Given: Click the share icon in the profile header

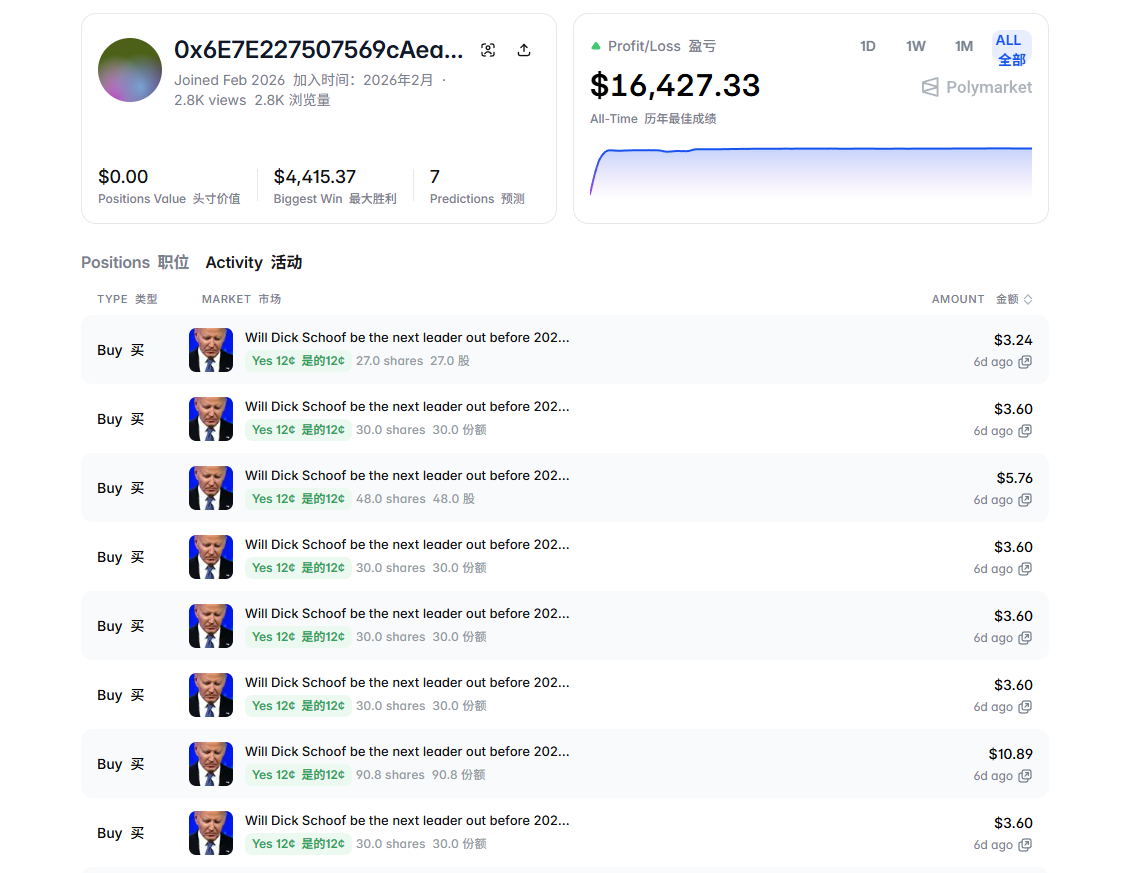Looking at the screenshot, I should (x=524, y=50).
